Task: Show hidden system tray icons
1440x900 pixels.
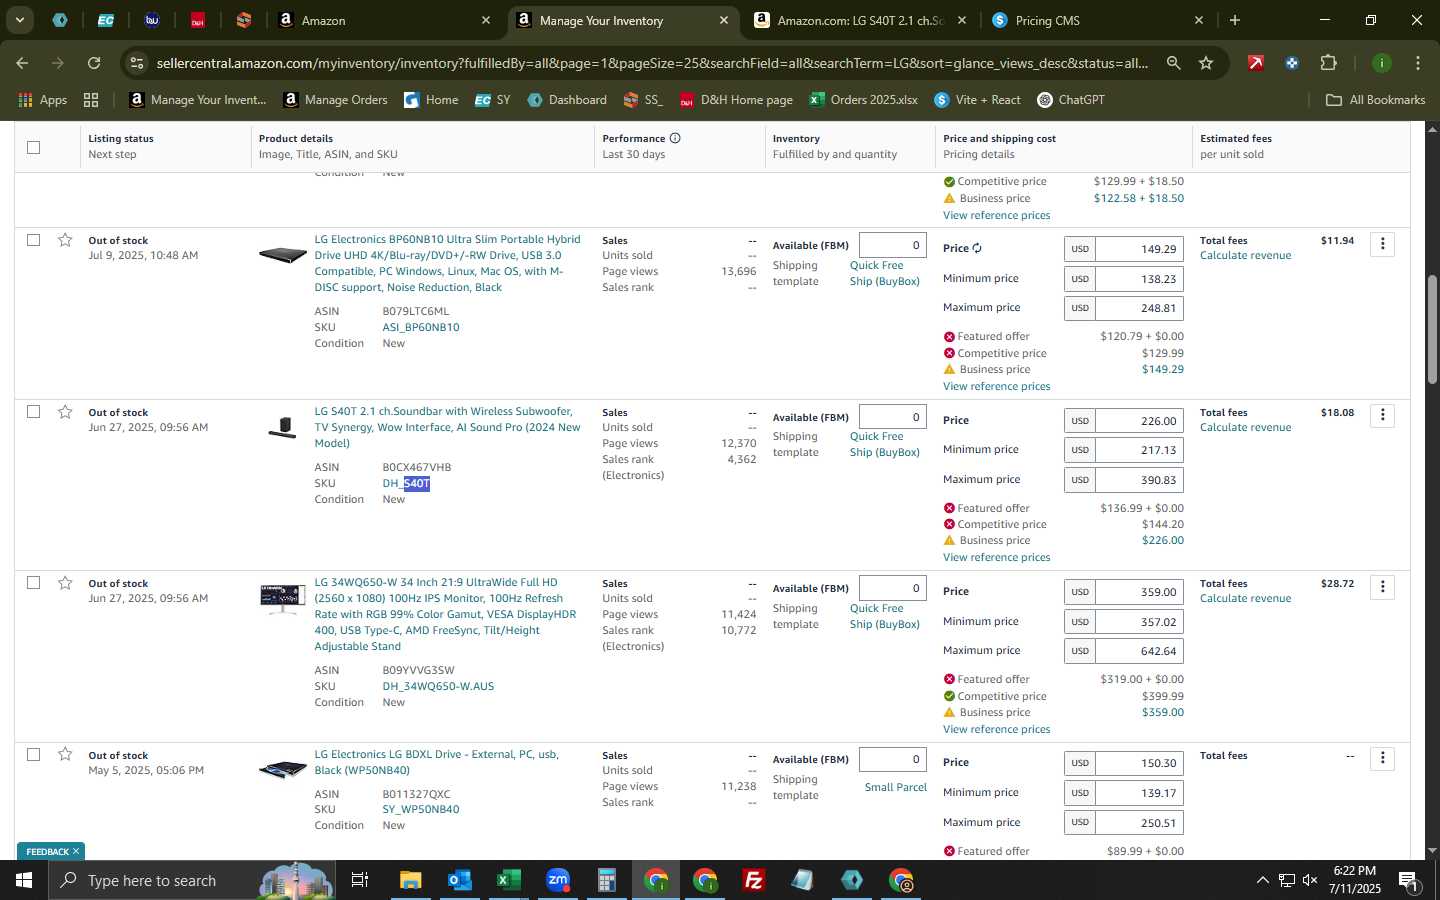Action: pyautogui.click(x=1262, y=880)
